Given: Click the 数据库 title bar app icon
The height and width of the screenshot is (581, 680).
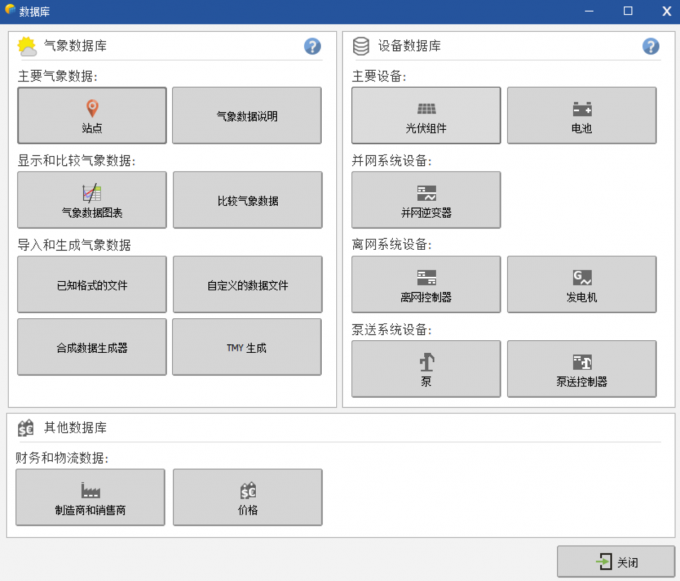Looking at the screenshot, I should click(10, 10).
